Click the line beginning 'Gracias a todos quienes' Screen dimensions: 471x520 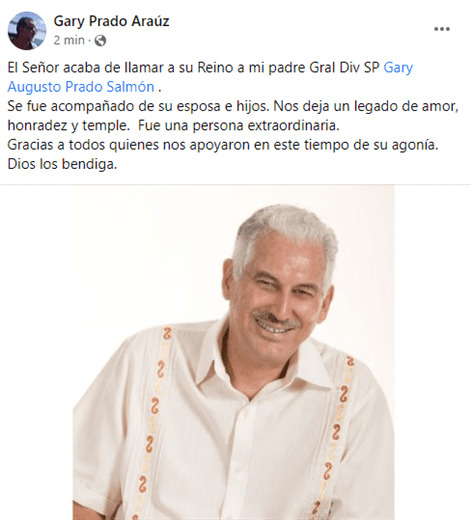point(223,145)
